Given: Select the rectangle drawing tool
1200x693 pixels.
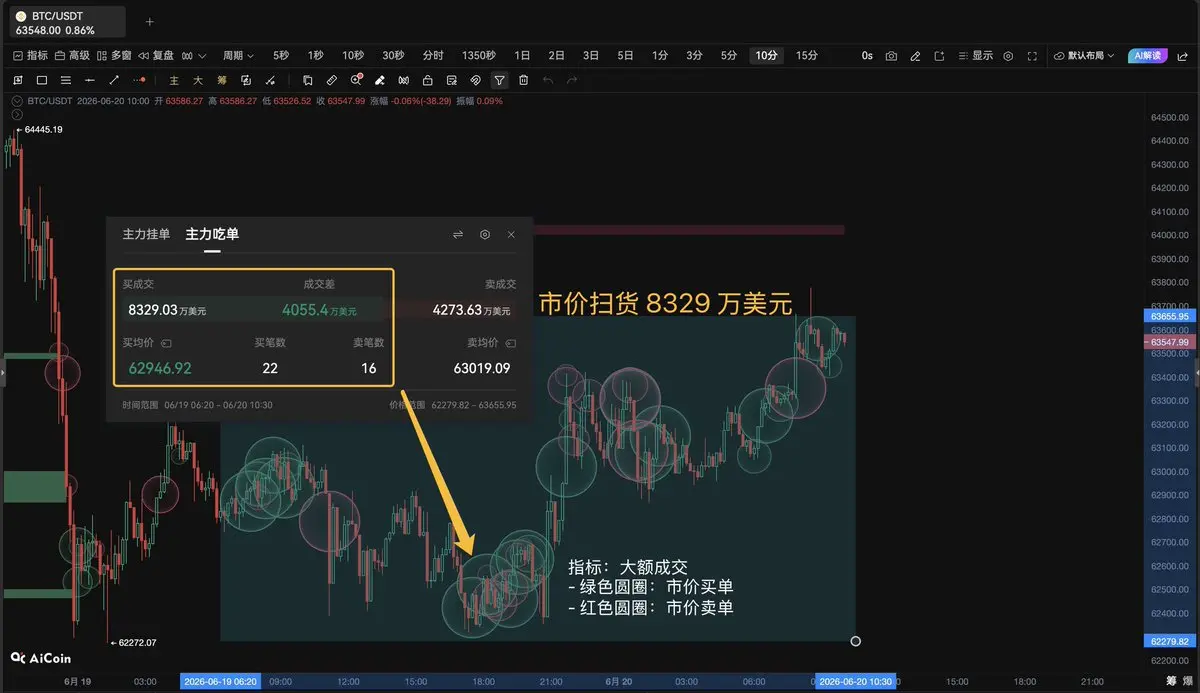Looking at the screenshot, I should (42, 80).
